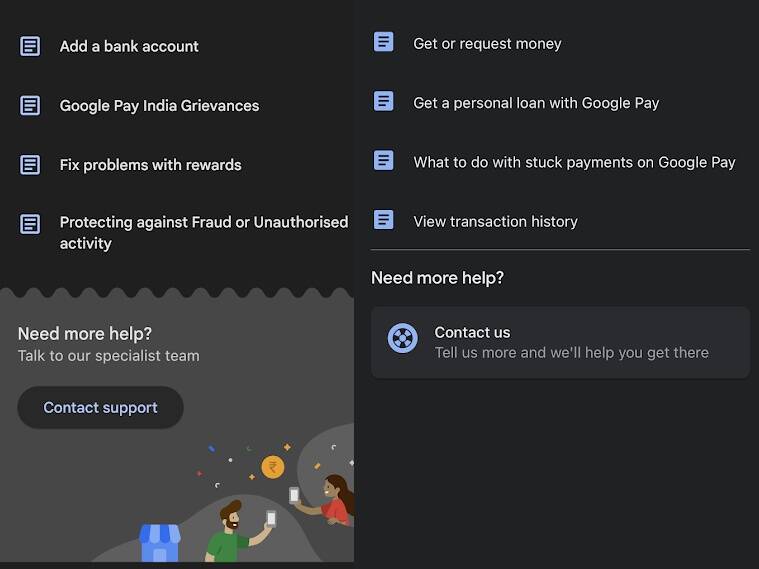Open Fix problems with rewards help article
The image size is (759, 569).
pyautogui.click(x=150, y=165)
